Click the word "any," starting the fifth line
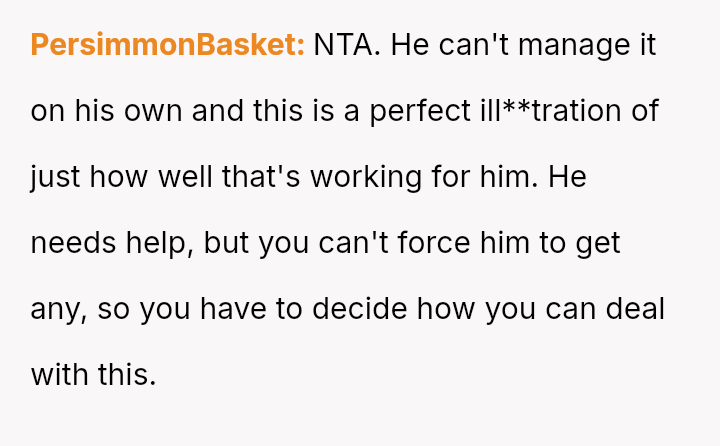 [x=56, y=309]
